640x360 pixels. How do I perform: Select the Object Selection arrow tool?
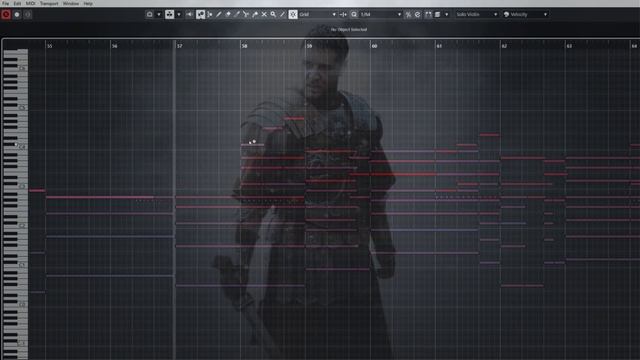click(200, 14)
